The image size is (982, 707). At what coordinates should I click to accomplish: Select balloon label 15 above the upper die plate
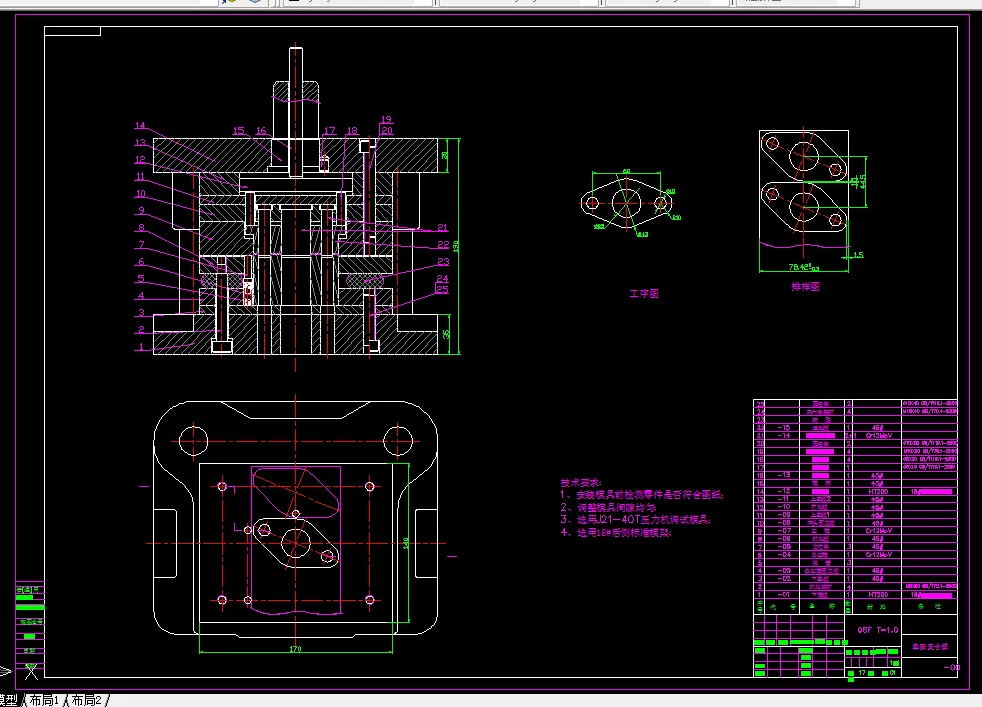tap(239, 130)
